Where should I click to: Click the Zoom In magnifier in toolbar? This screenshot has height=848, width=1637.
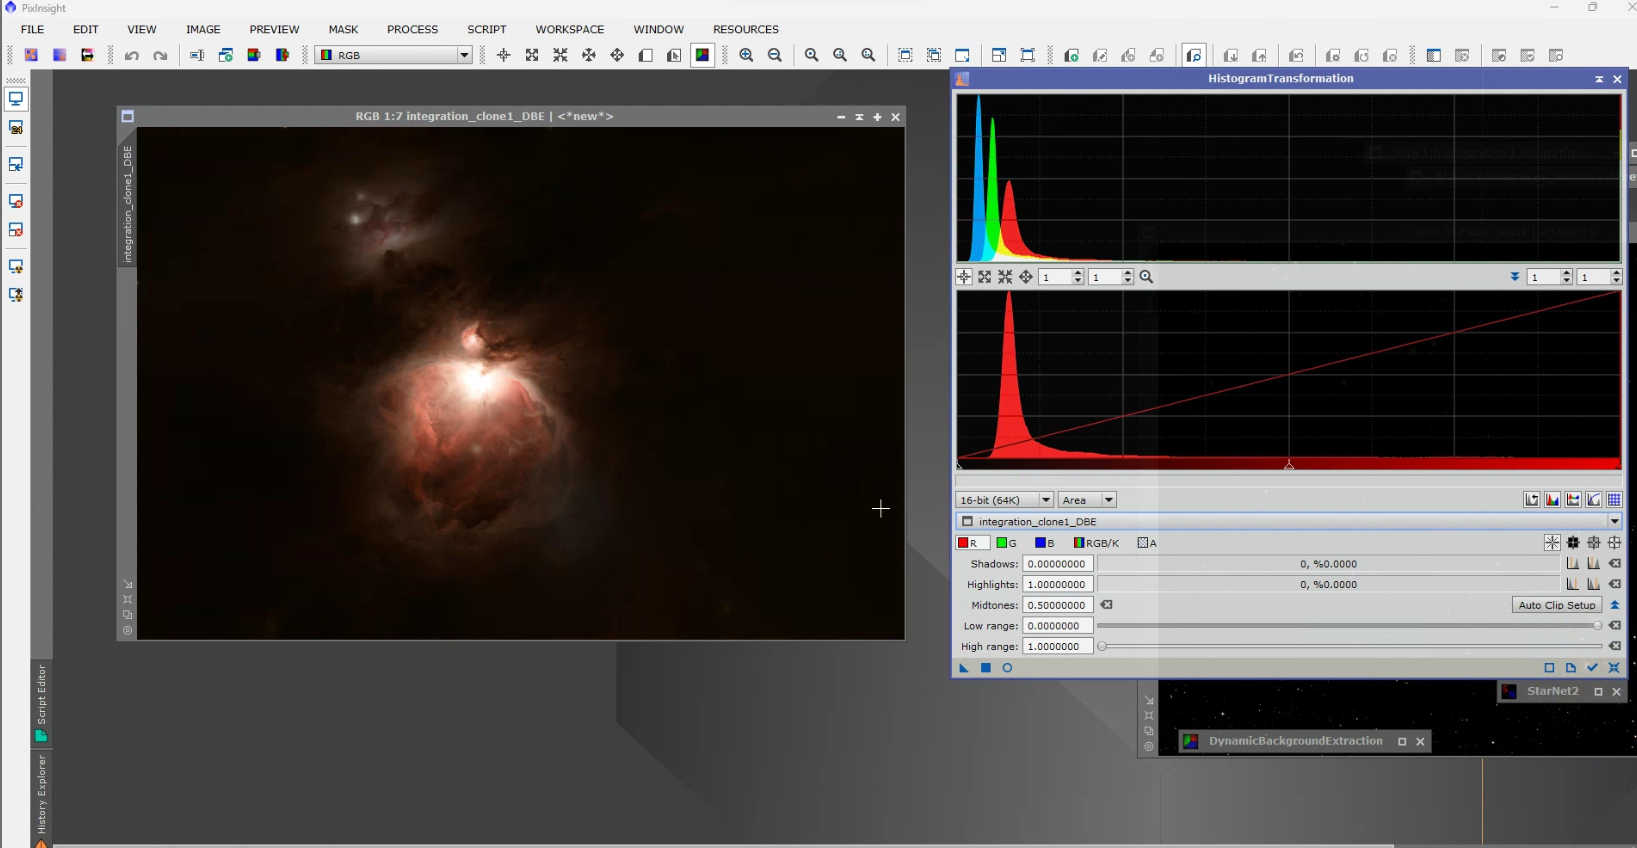(746, 55)
